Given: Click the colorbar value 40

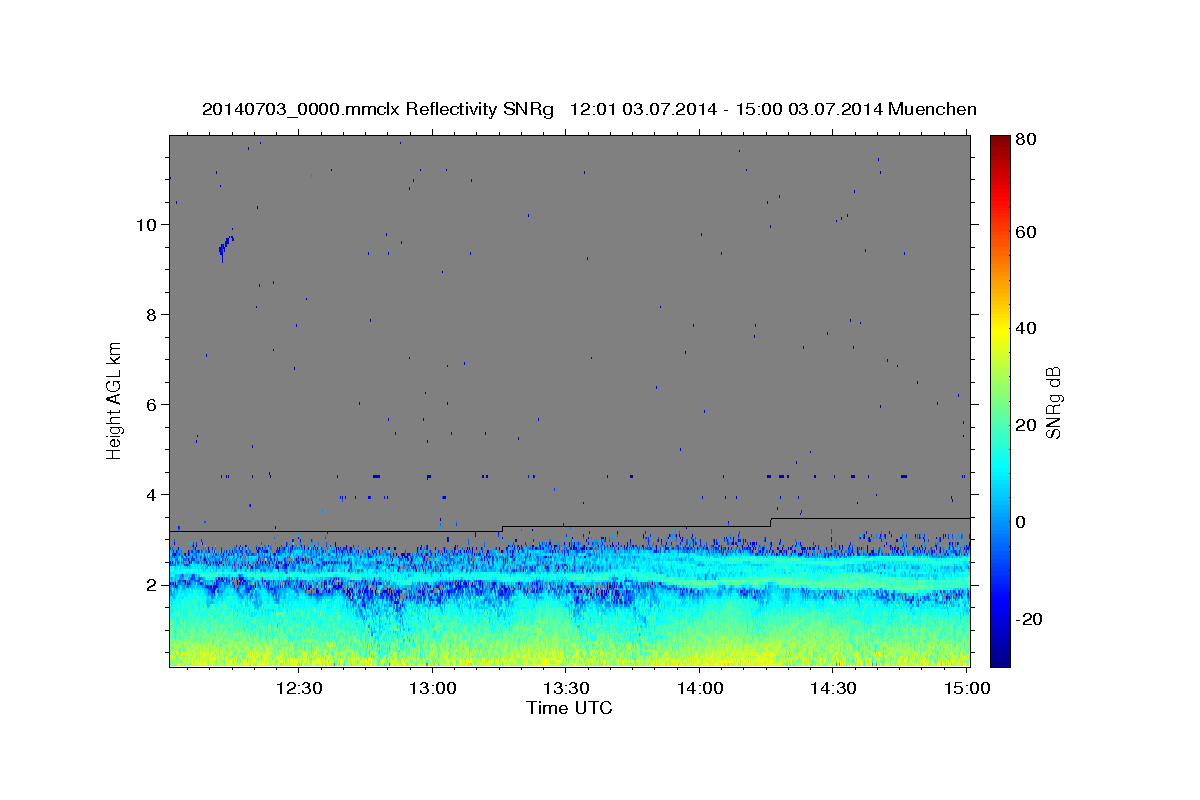Looking at the screenshot, I should [x=1028, y=328].
